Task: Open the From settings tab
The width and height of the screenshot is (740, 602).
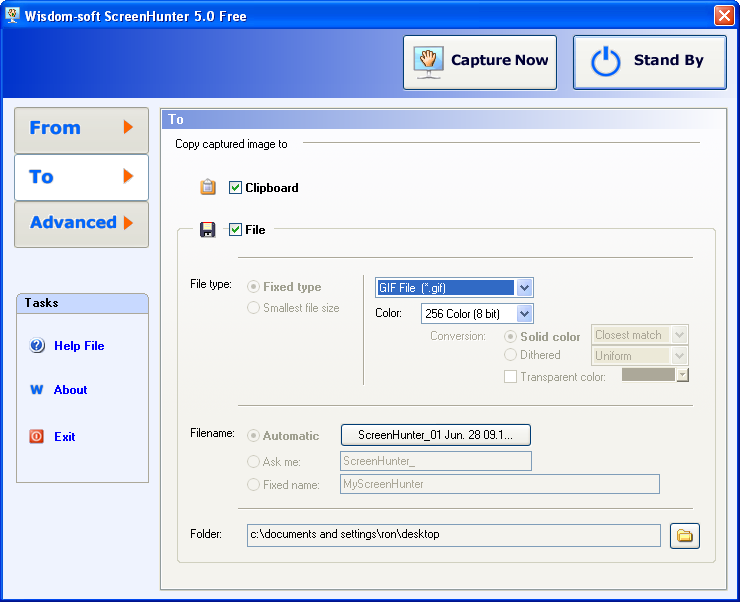Action: (x=81, y=130)
